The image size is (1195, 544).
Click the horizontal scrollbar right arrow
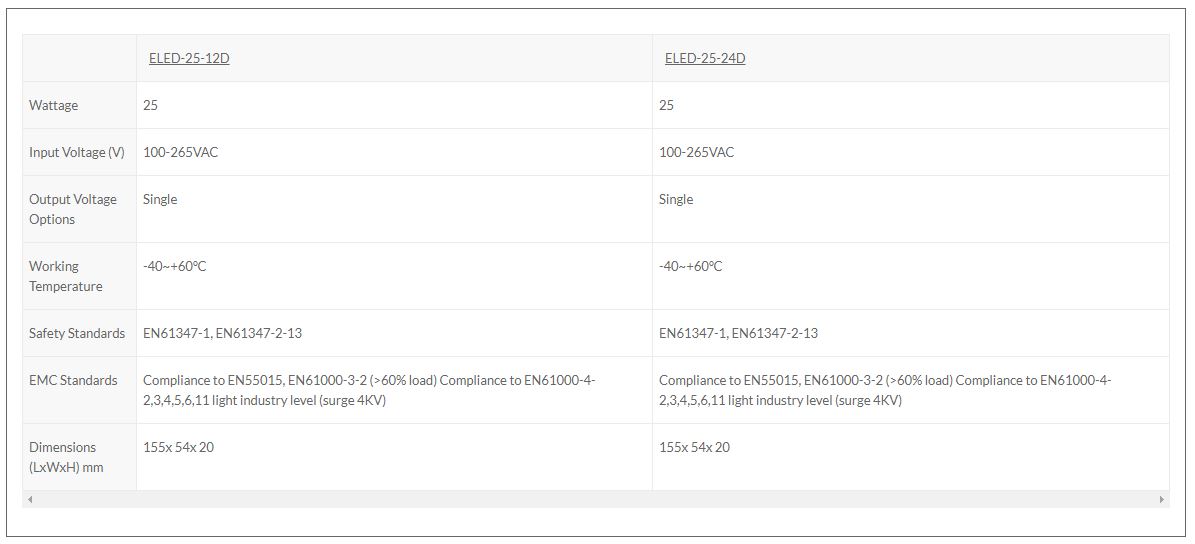click(x=1161, y=500)
